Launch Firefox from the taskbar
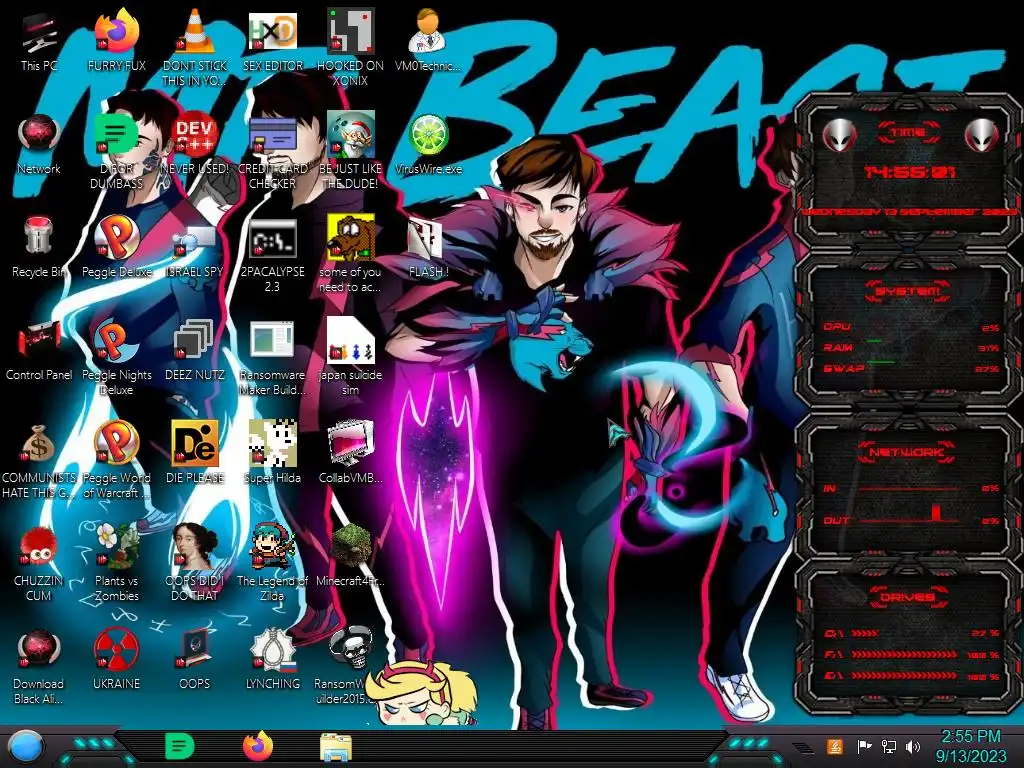1024x768 pixels. 258,746
